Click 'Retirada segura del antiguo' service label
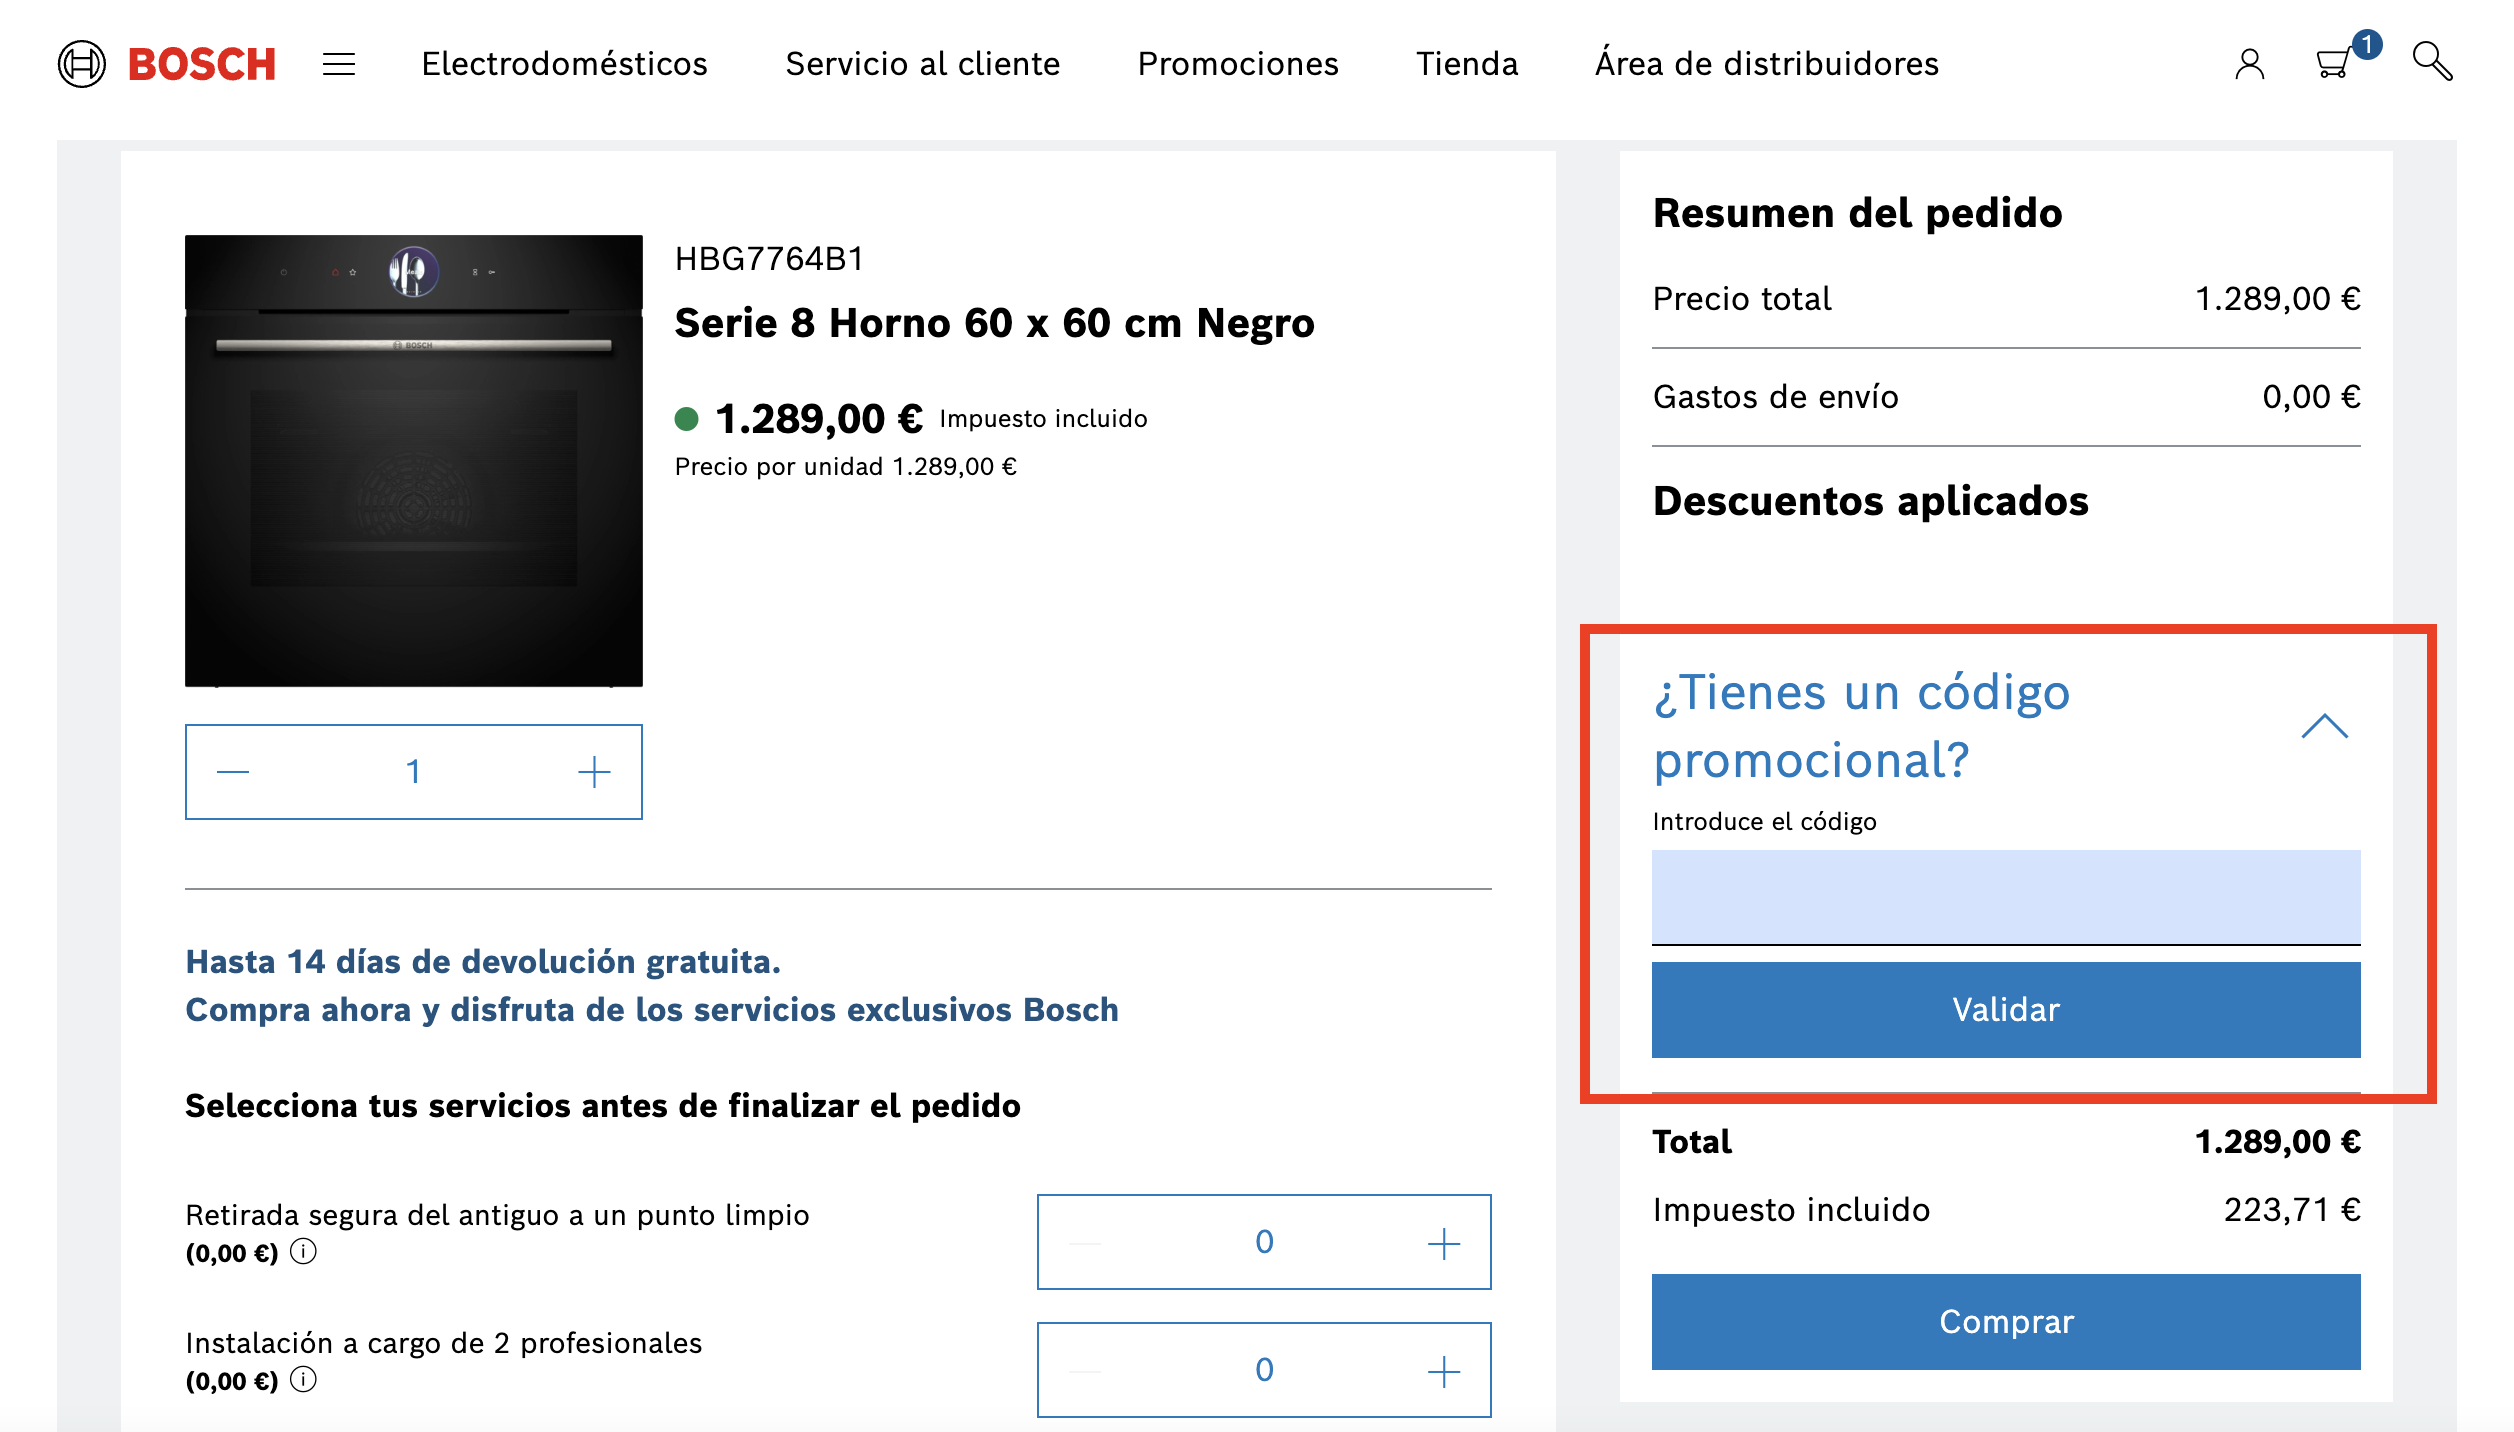 (x=497, y=1215)
